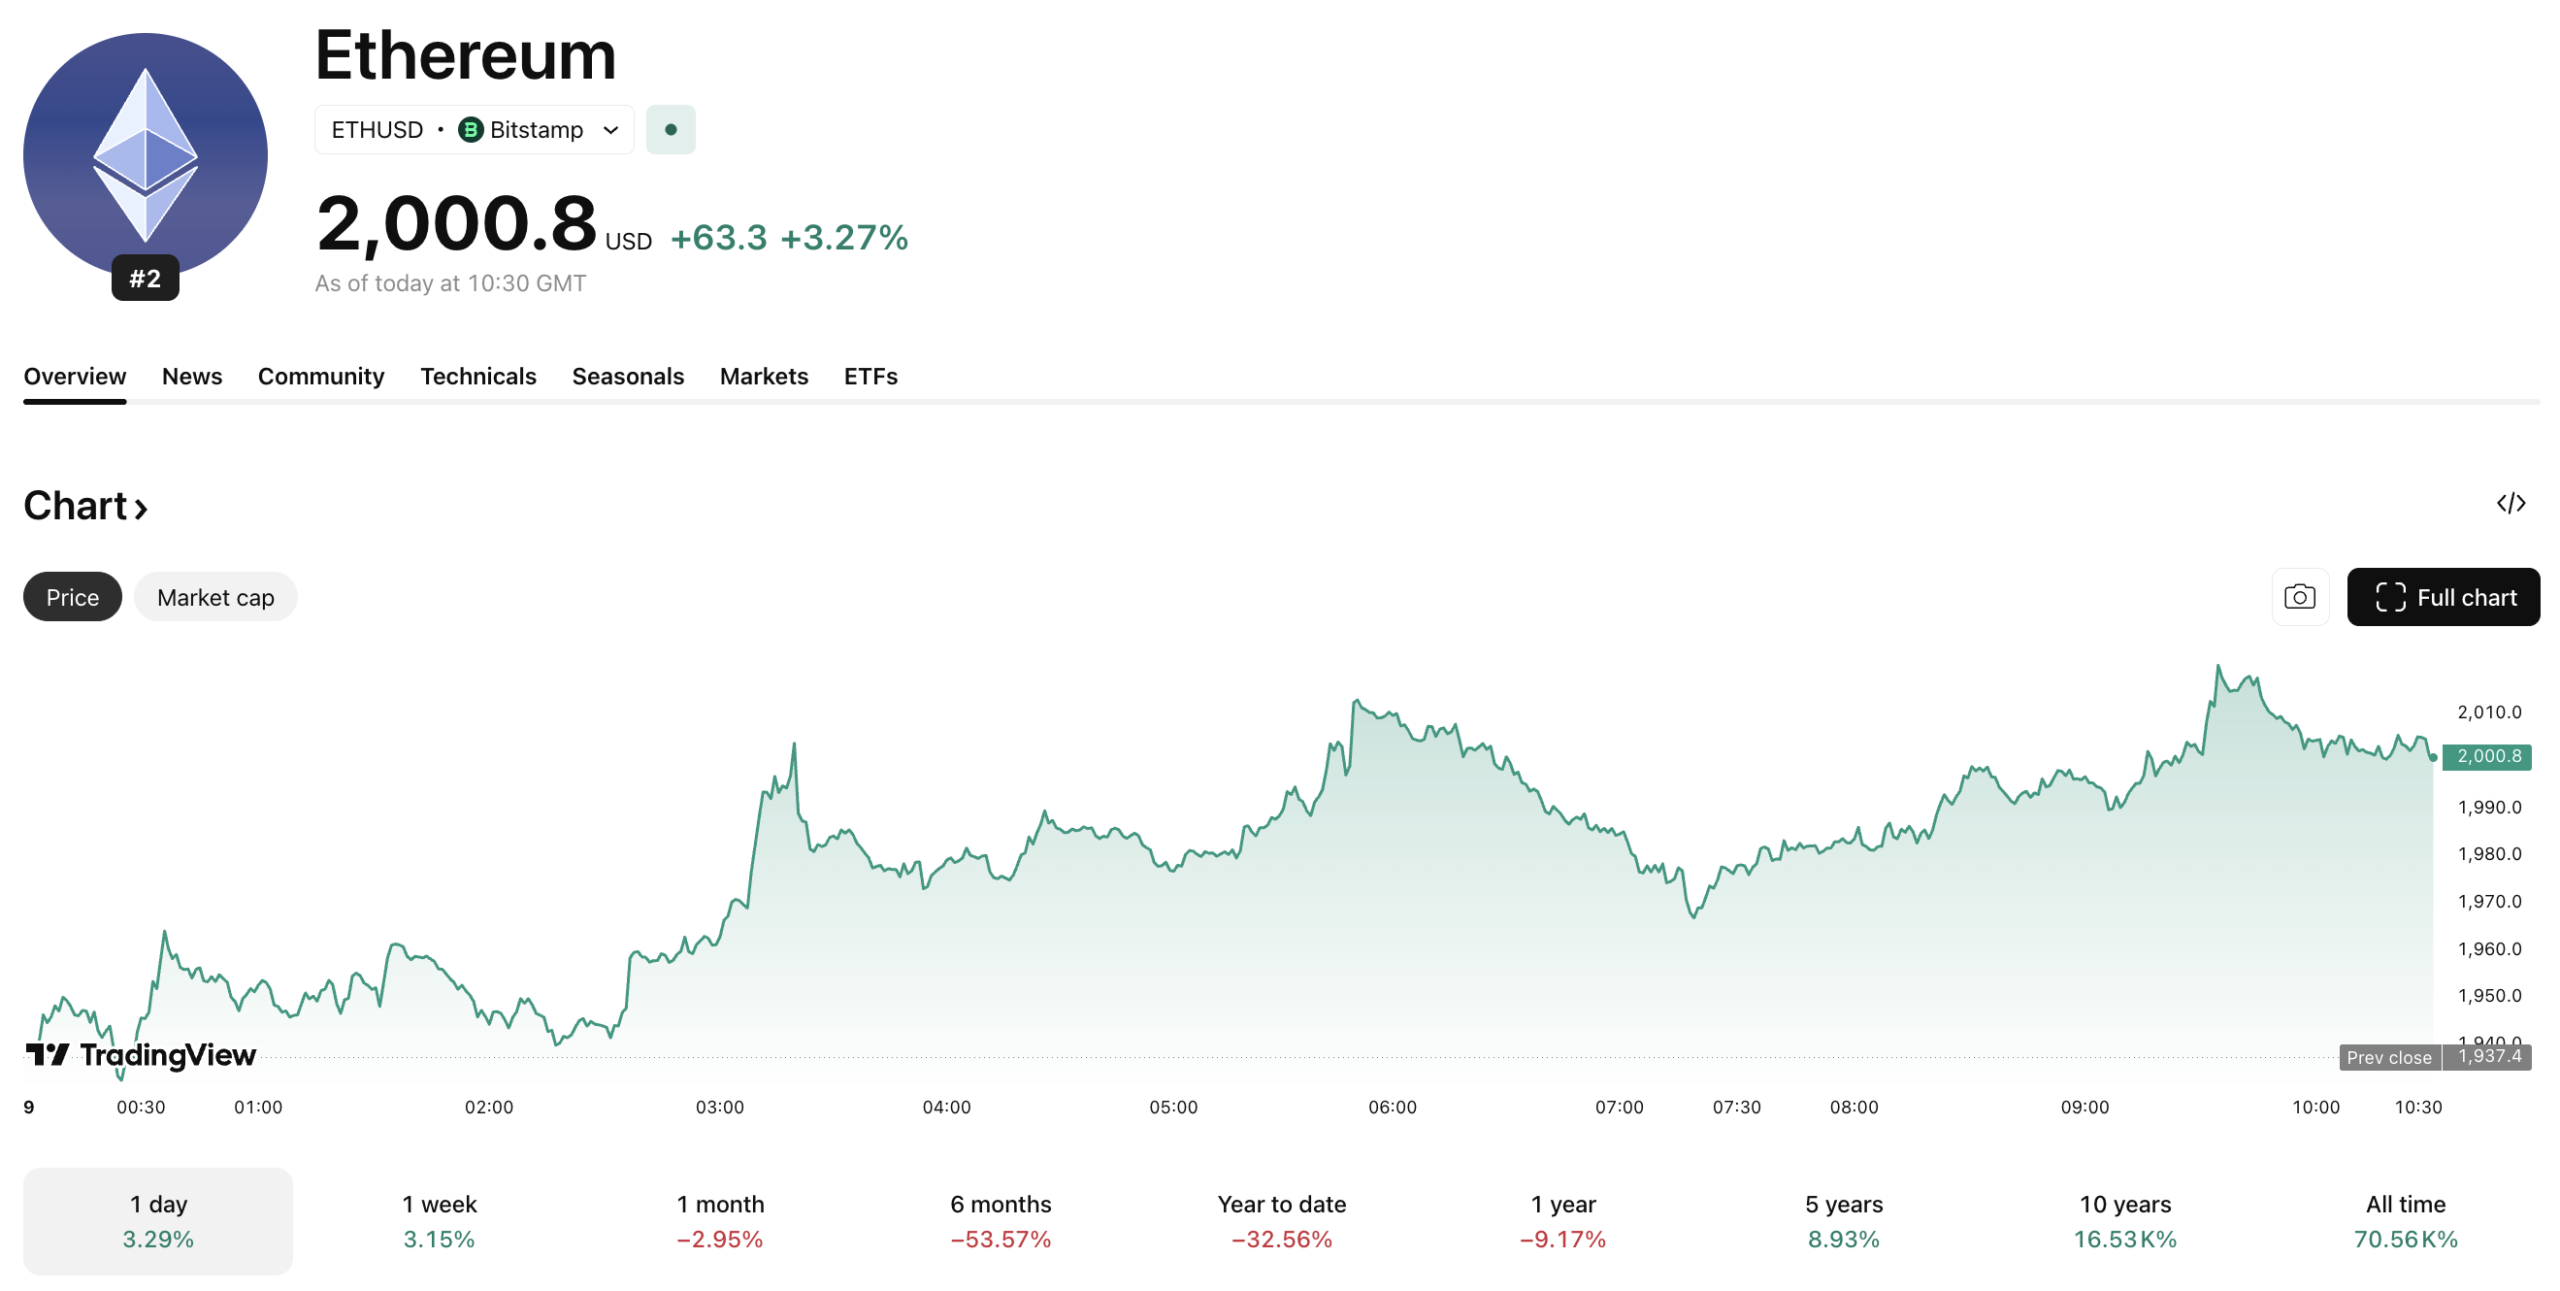The height and width of the screenshot is (1291, 2560).
Task: Click the Ethereum title heading
Action: 466,55
